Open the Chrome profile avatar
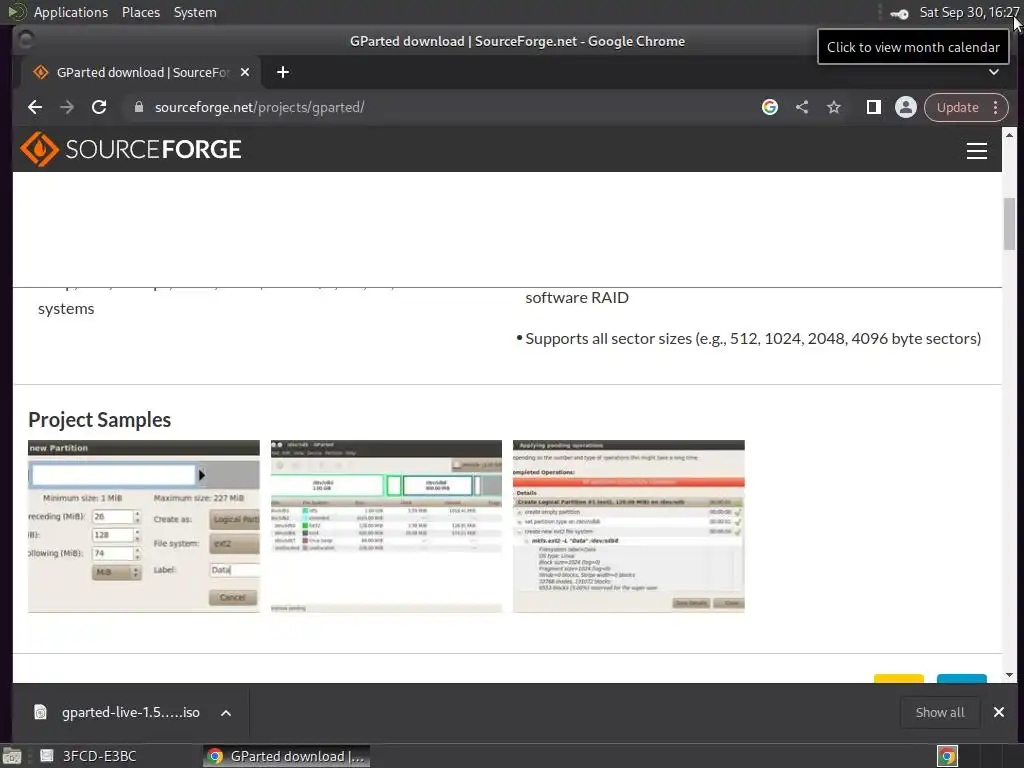The width and height of the screenshot is (1024, 768). (x=906, y=107)
